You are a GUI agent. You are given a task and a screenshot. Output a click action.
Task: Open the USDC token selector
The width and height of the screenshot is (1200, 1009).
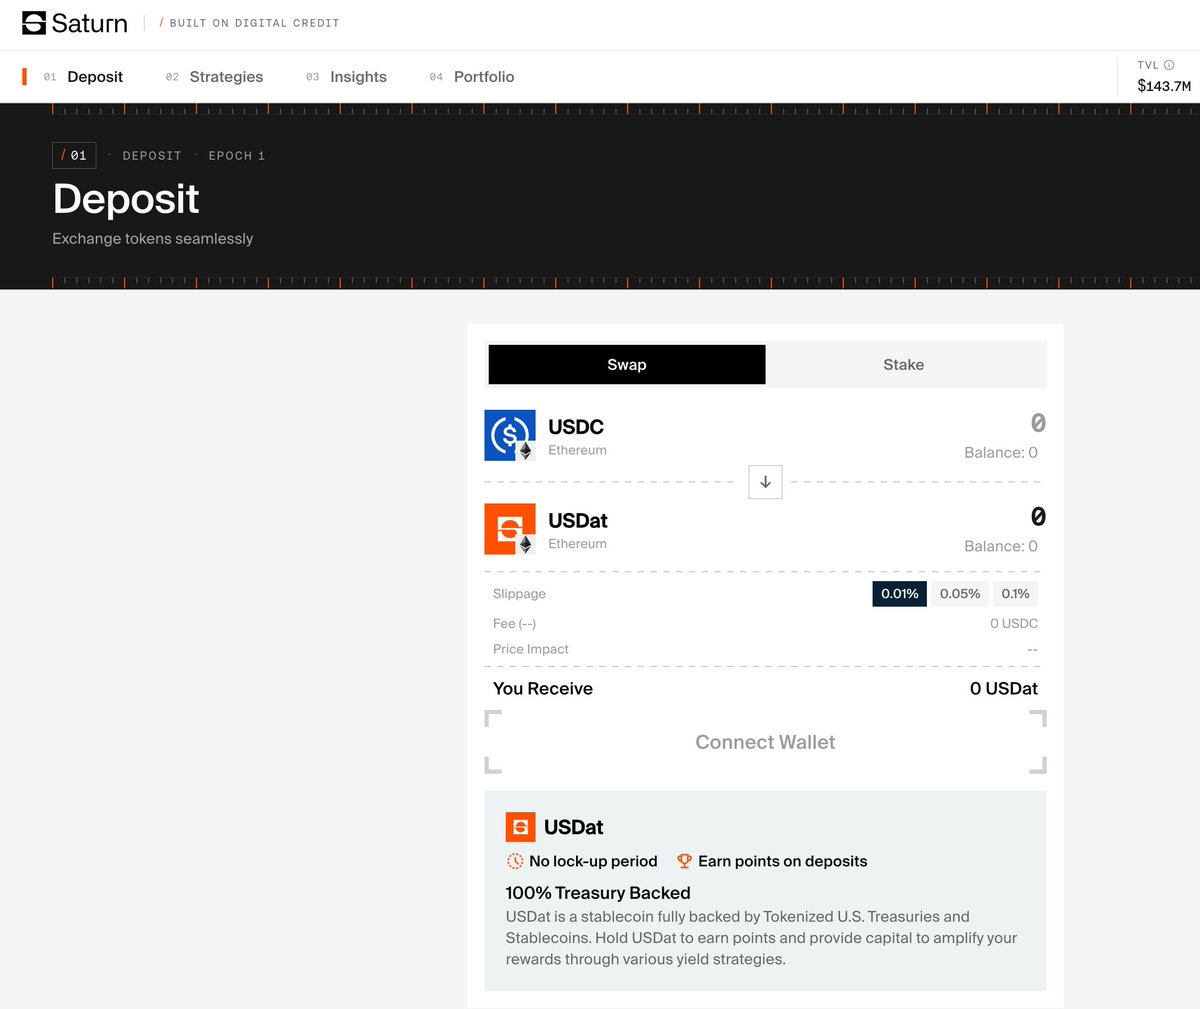pyautogui.click(x=545, y=436)
